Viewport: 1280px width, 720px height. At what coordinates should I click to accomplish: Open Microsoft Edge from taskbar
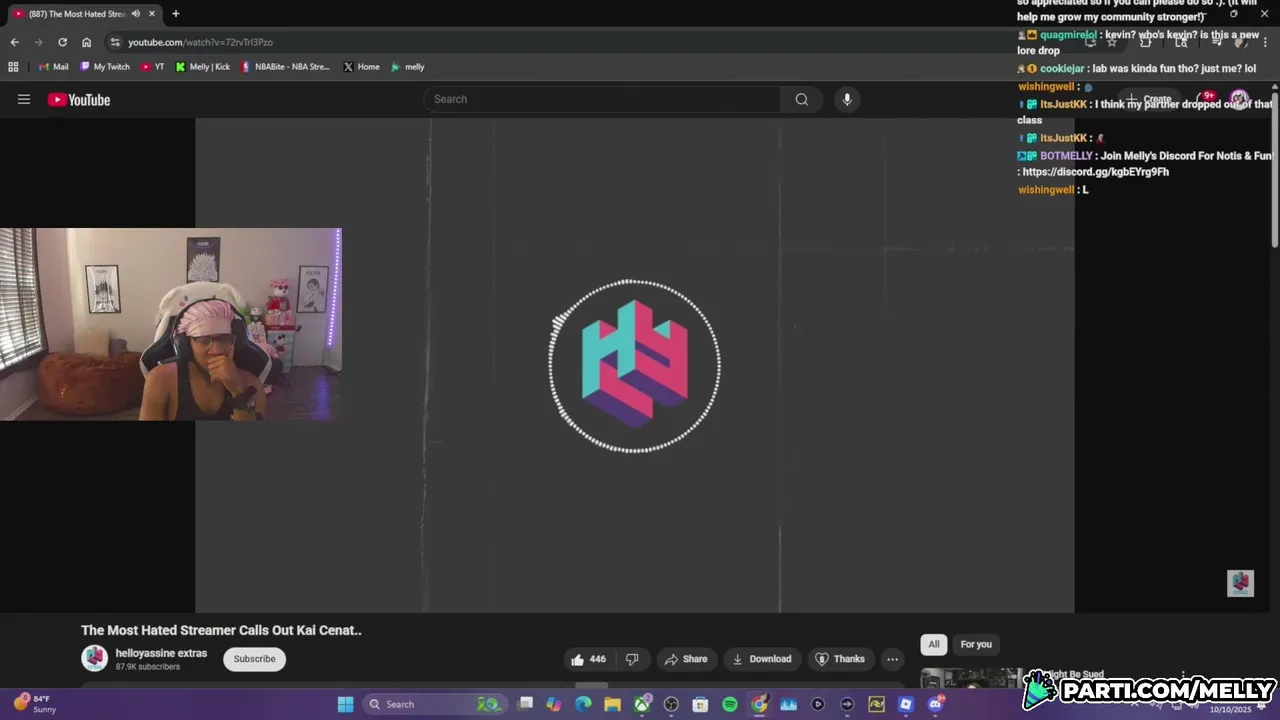(583, 704)
